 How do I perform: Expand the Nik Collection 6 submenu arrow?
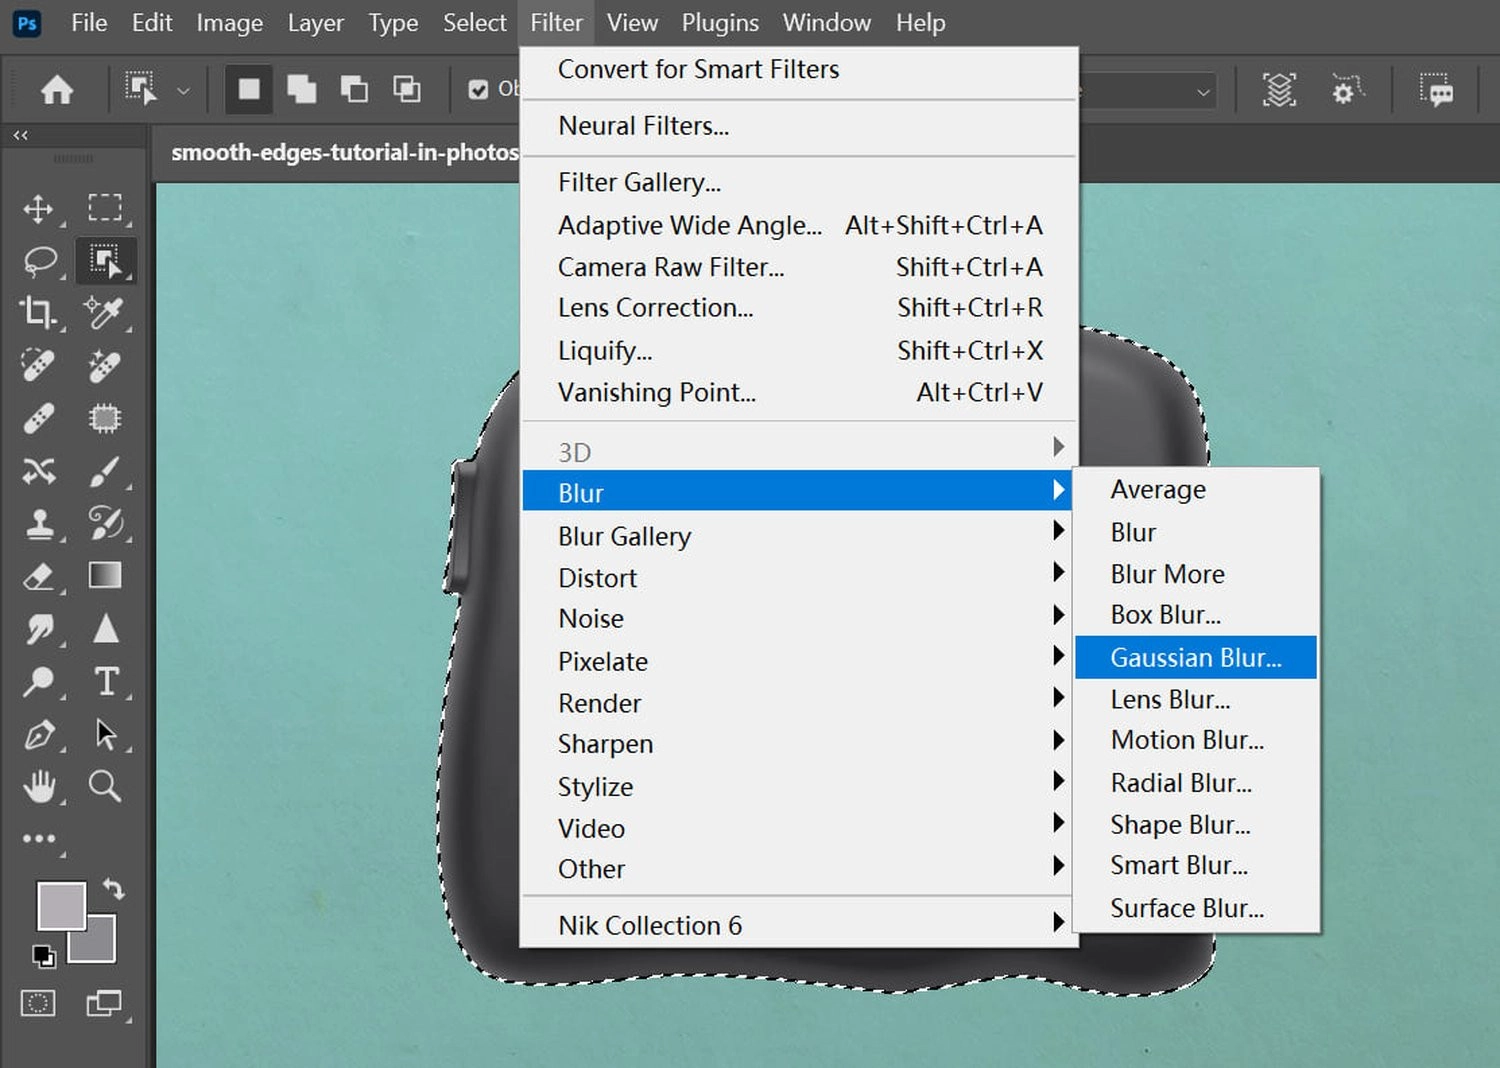click(x=1058, y=921)
